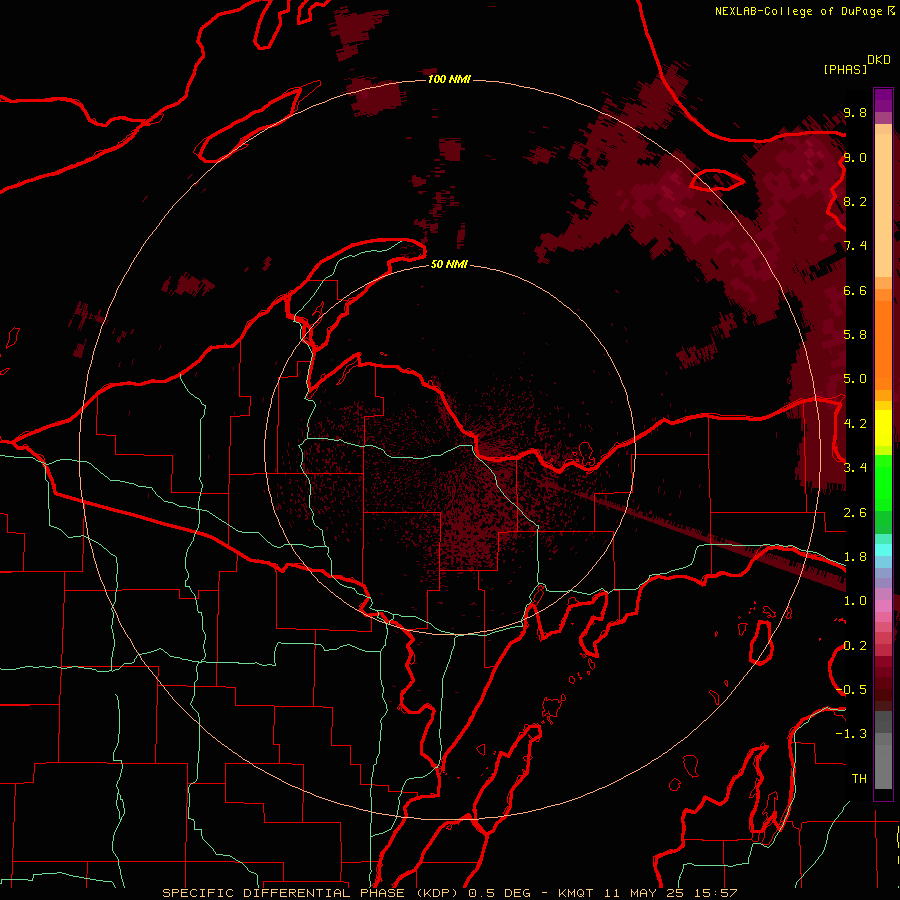Click the NEXLAB-College of DuPage label

(x=799, y=11)
